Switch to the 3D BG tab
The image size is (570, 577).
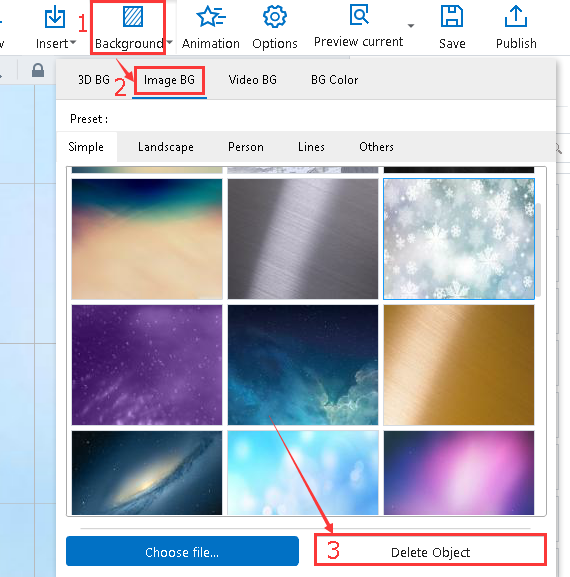pyautogui.click(x=94, y=80)
